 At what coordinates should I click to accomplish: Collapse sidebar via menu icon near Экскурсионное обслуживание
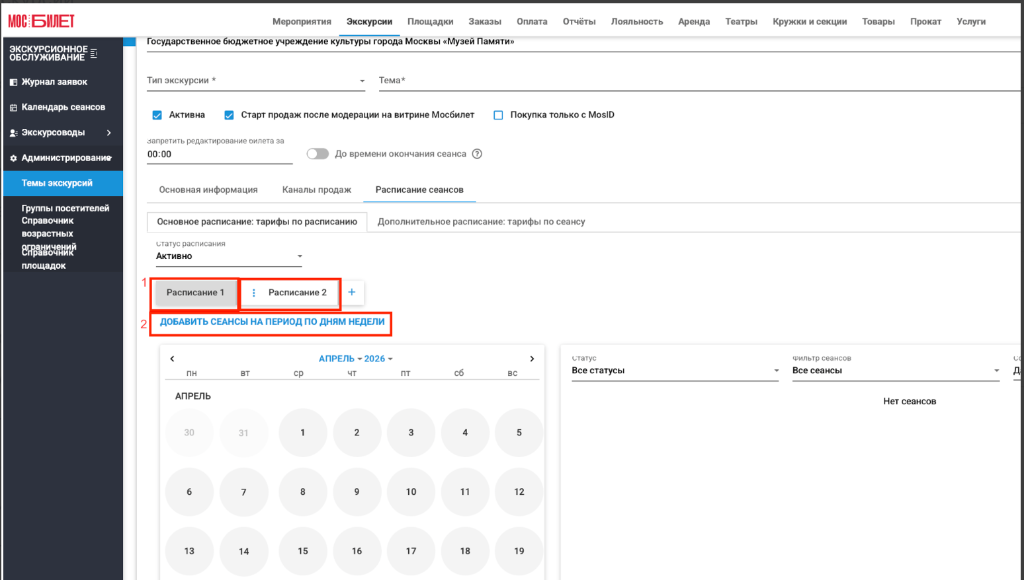click(94, 53)
